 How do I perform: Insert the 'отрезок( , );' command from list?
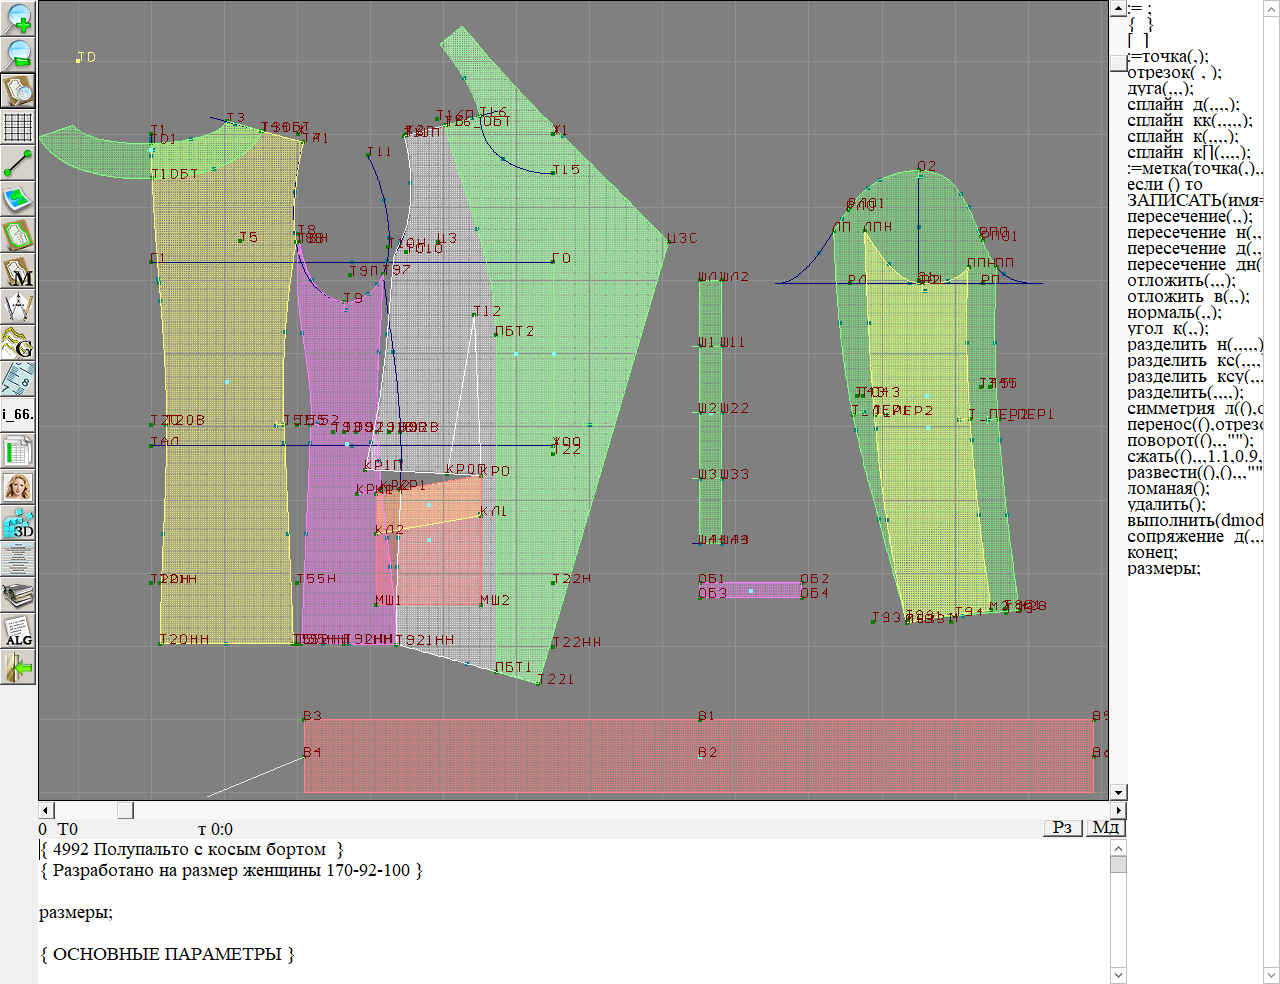pos(1173,73)
